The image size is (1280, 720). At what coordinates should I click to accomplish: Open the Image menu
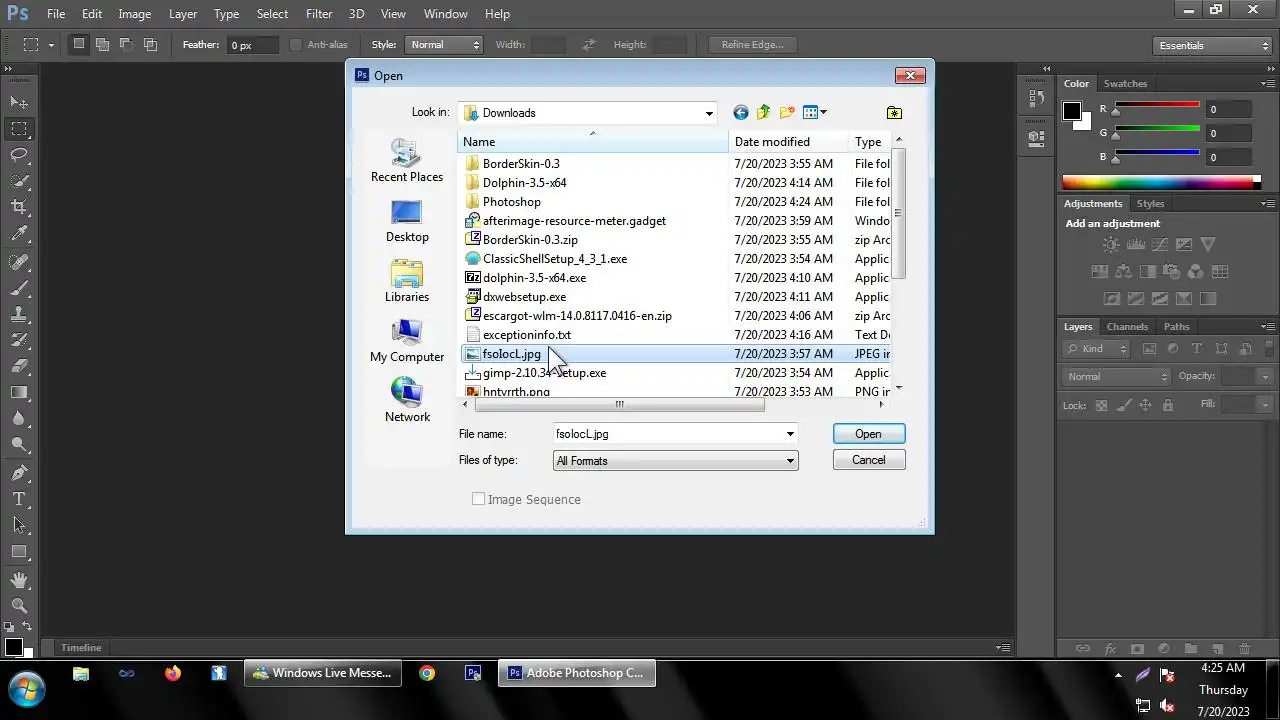(135, 14)
